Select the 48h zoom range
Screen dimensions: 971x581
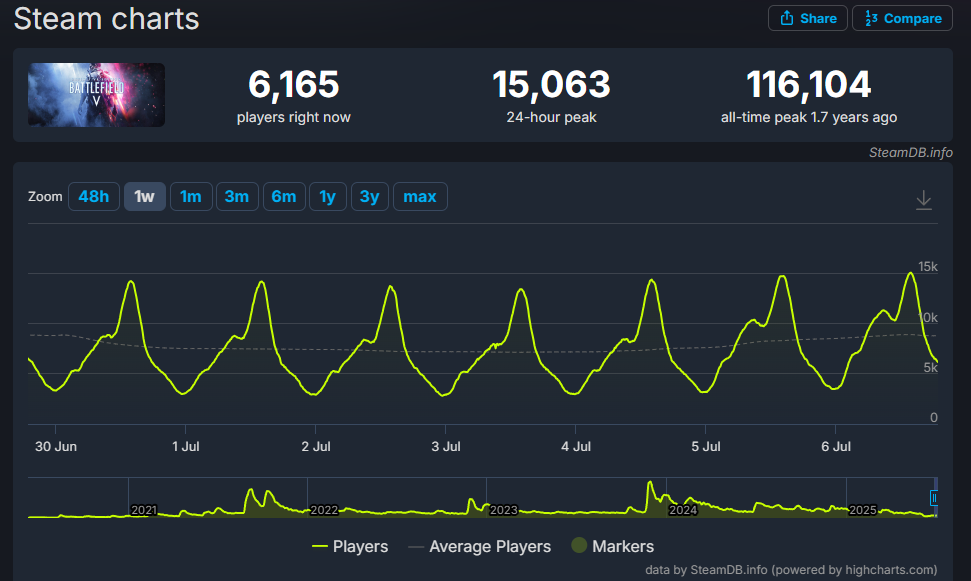pyautogui.click(x=94, y=196)
